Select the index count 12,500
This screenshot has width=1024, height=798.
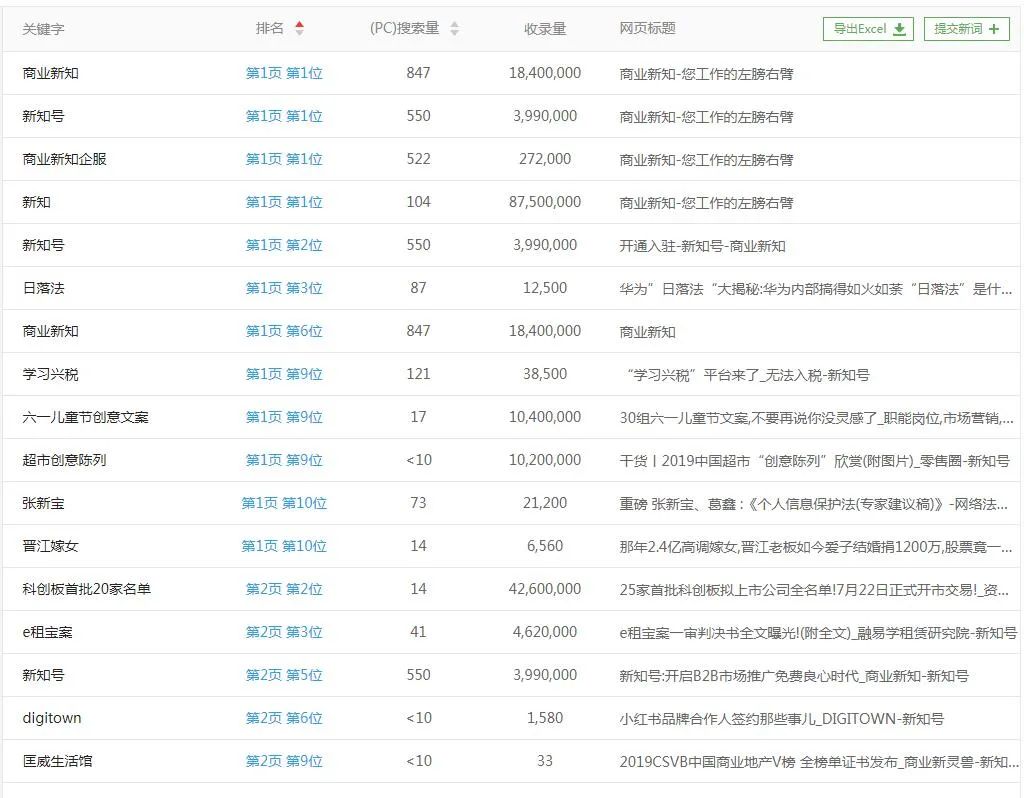(545, 288)
